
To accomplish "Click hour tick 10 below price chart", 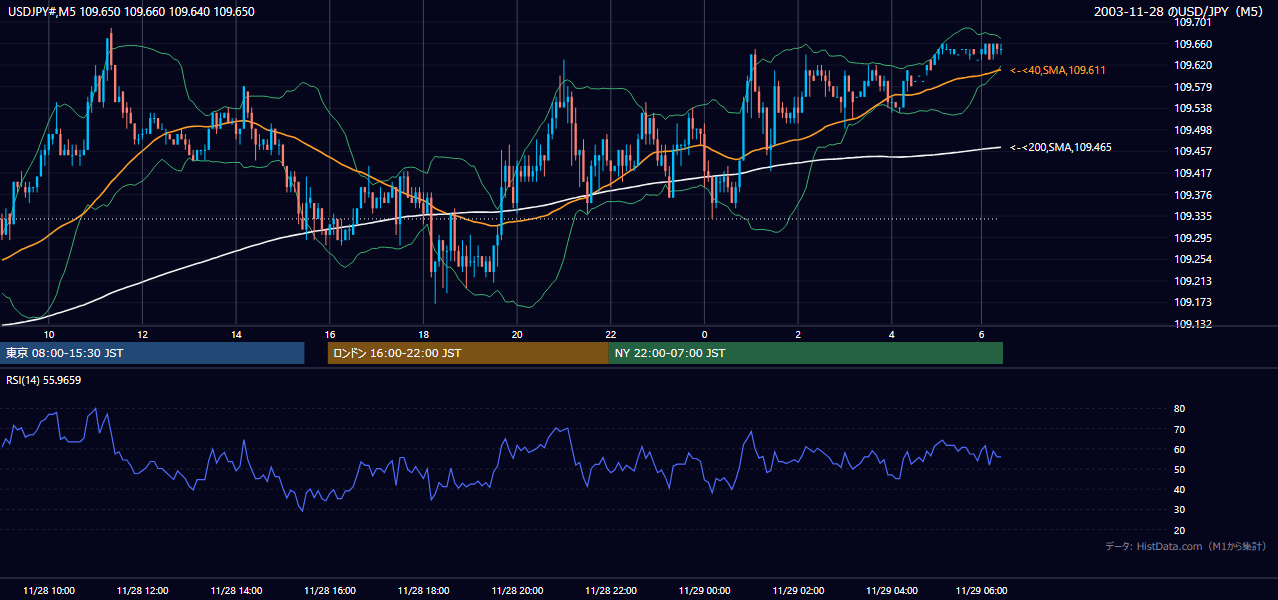I will pos(49,334).
